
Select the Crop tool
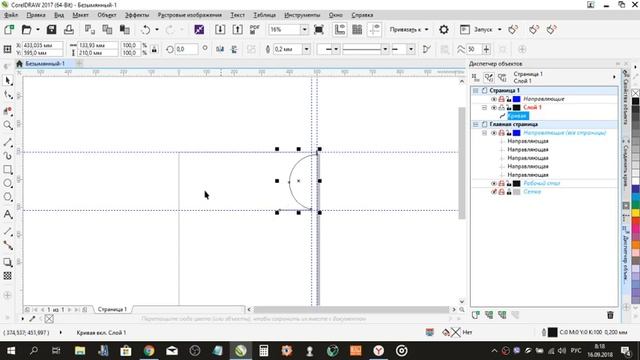(8, 111)
